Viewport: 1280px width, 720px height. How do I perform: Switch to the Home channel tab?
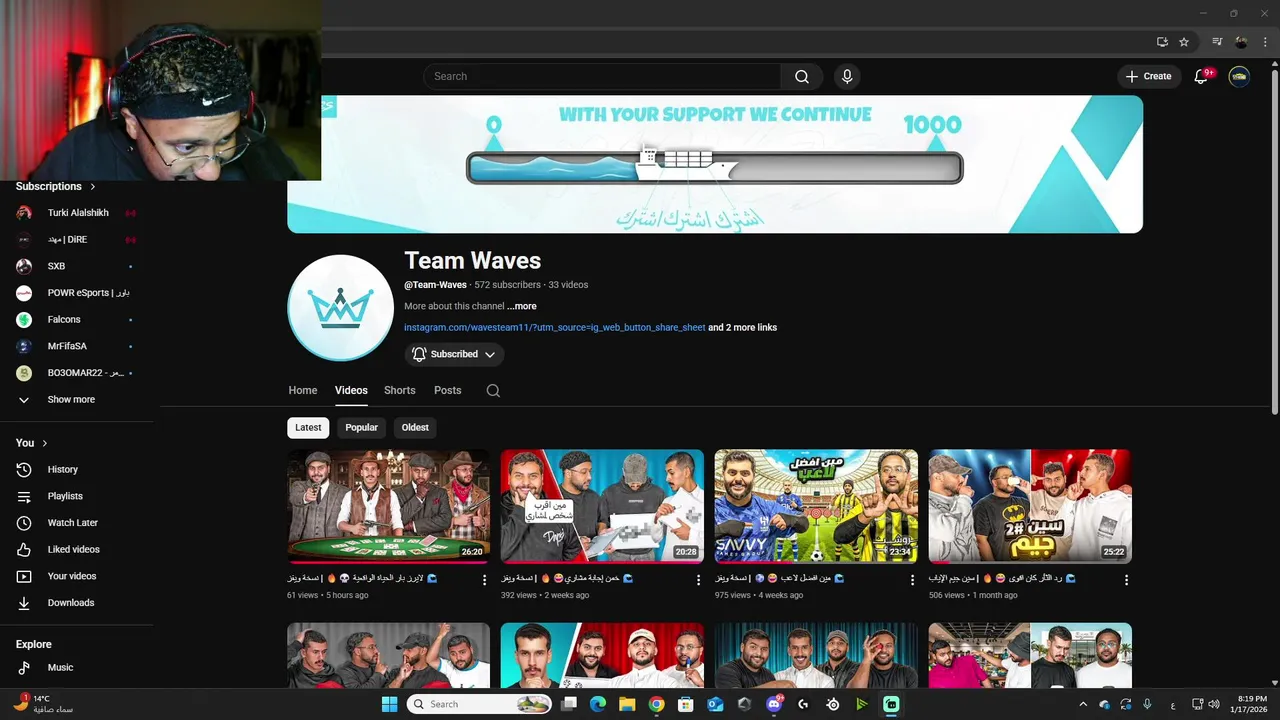click(x=303, y=391)
